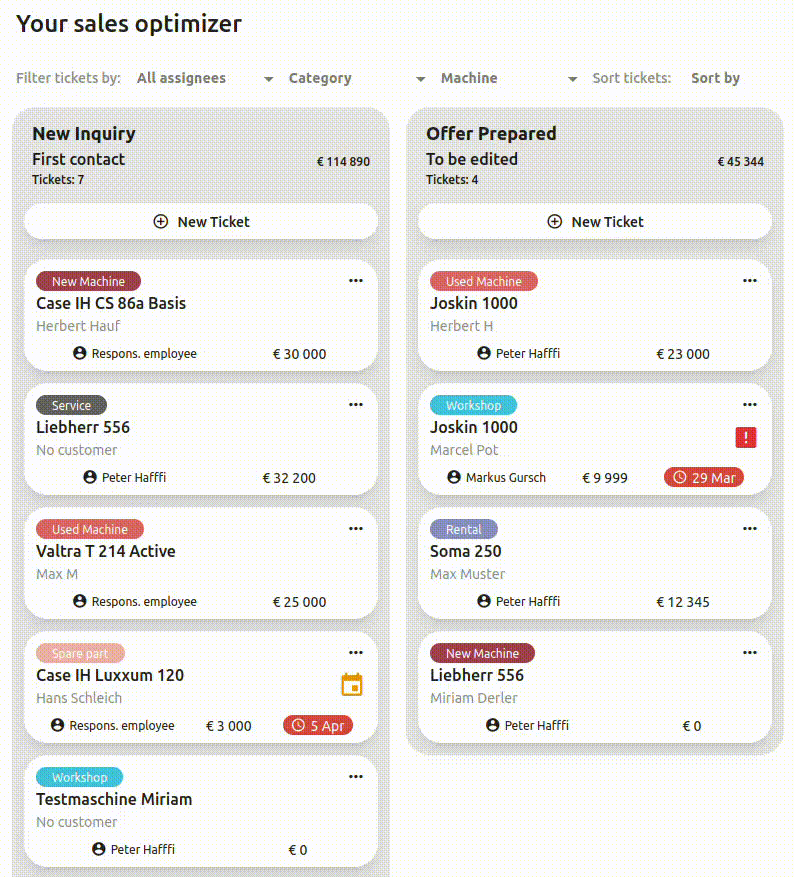Open the Sort by dropdown
Image resolution: width=794 pixels, height=877 pixels.
pyautogui.click(x=716, y=78)
